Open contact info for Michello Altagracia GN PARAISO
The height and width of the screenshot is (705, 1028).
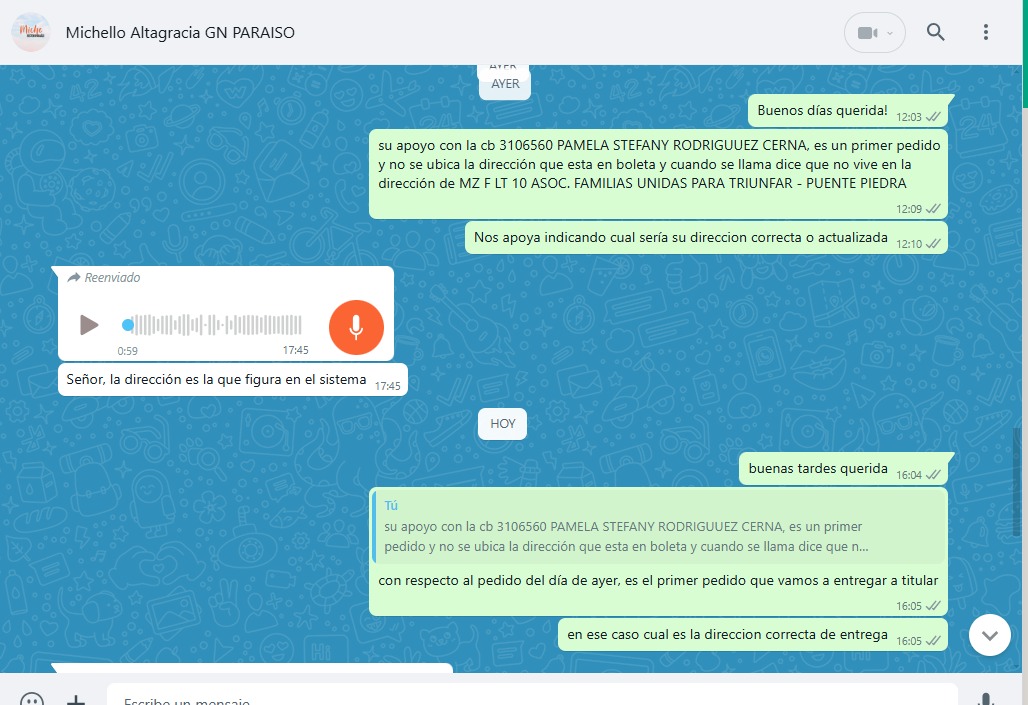(x=180, y=32)
